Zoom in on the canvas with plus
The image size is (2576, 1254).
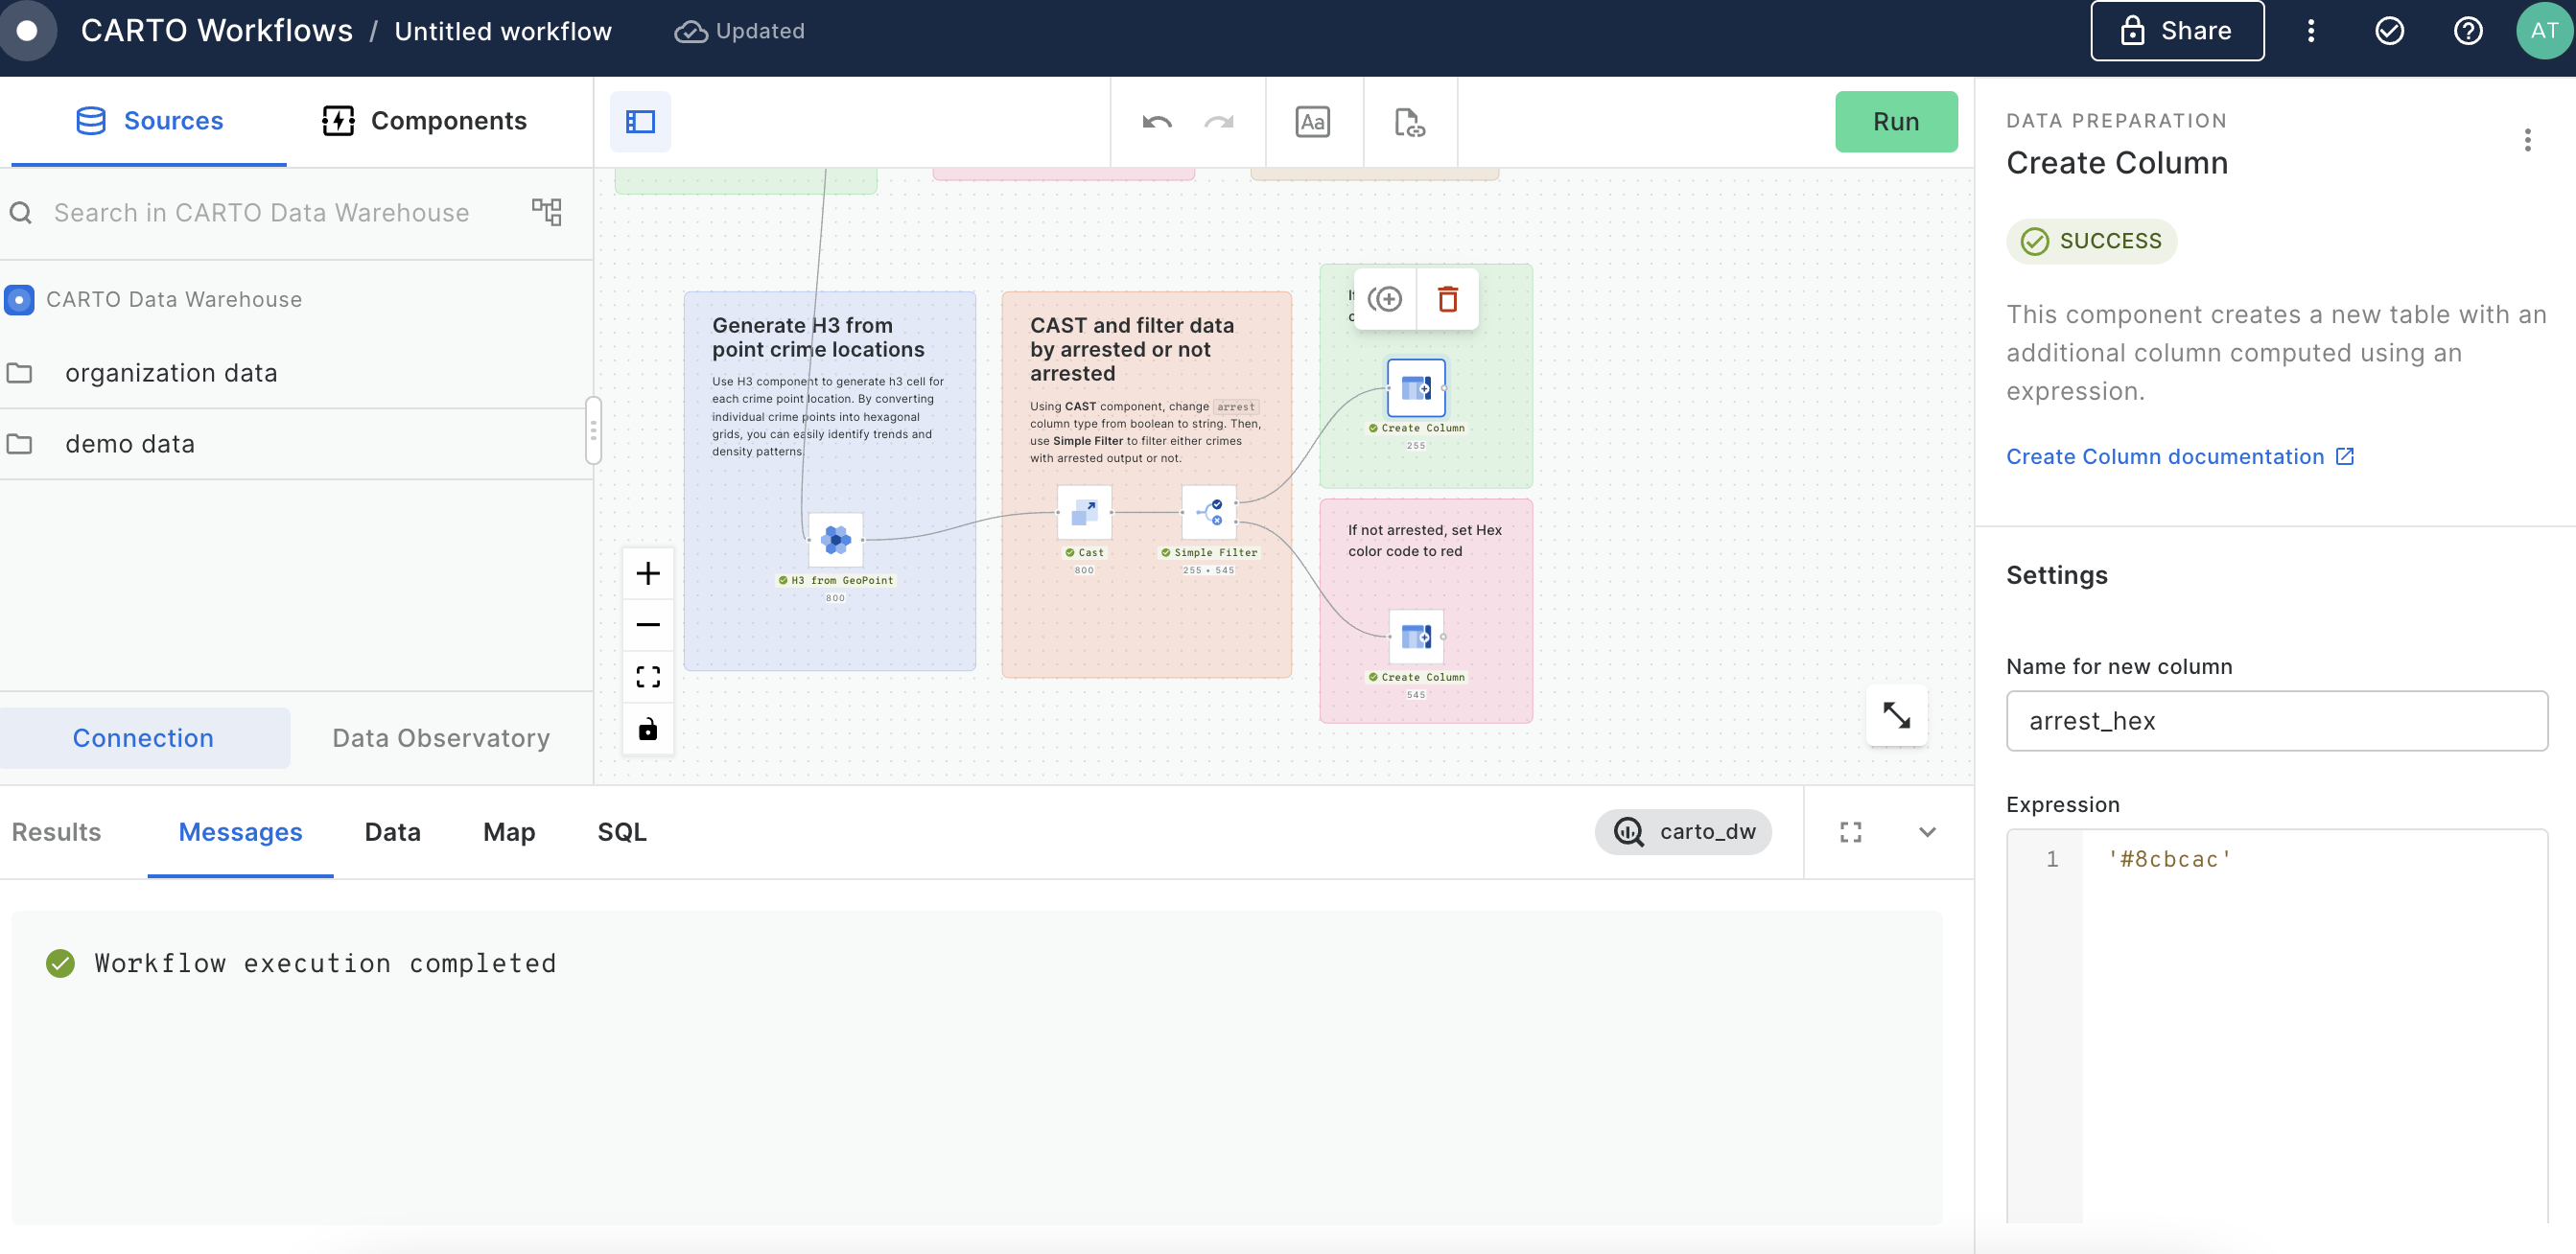pyautogui.click(x=648, y=574)
